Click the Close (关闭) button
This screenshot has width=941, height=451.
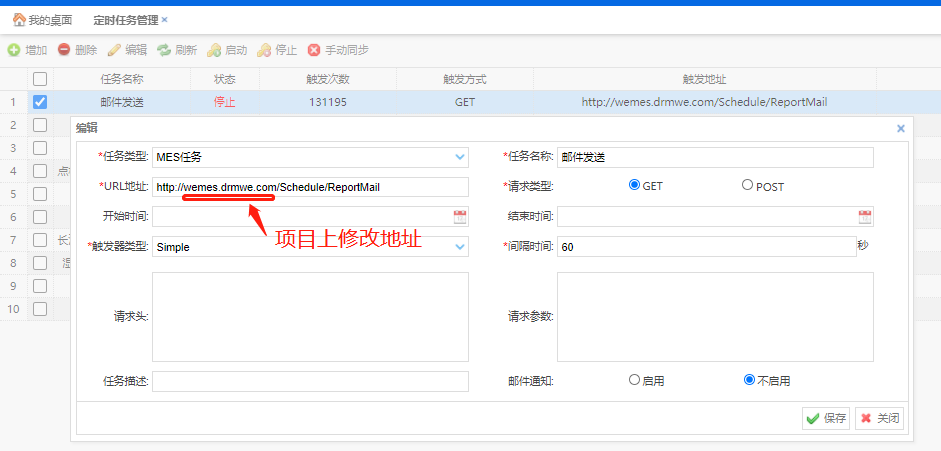pyautogui.click(x=879, y=418)
